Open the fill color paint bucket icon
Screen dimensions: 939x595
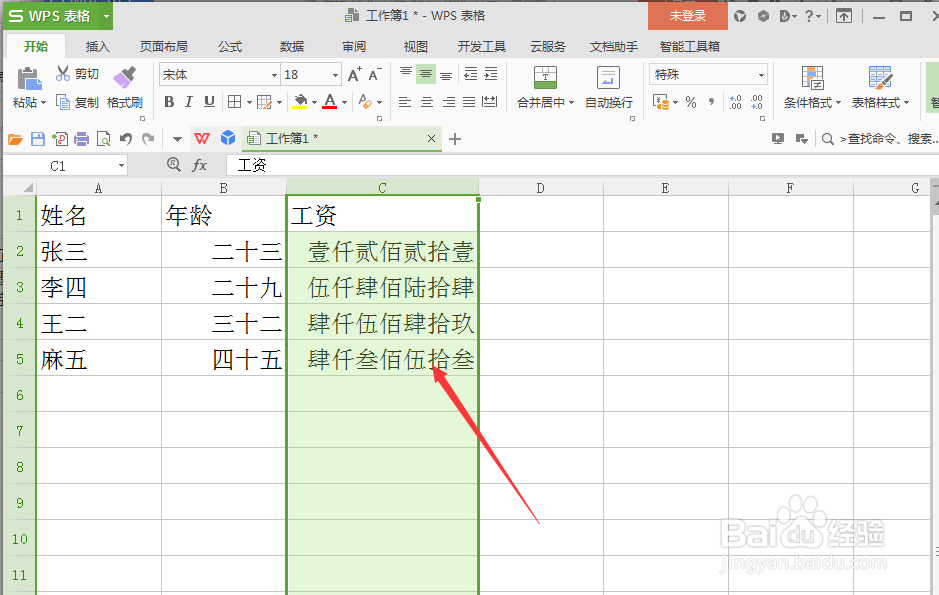click(x=300, y=99)
